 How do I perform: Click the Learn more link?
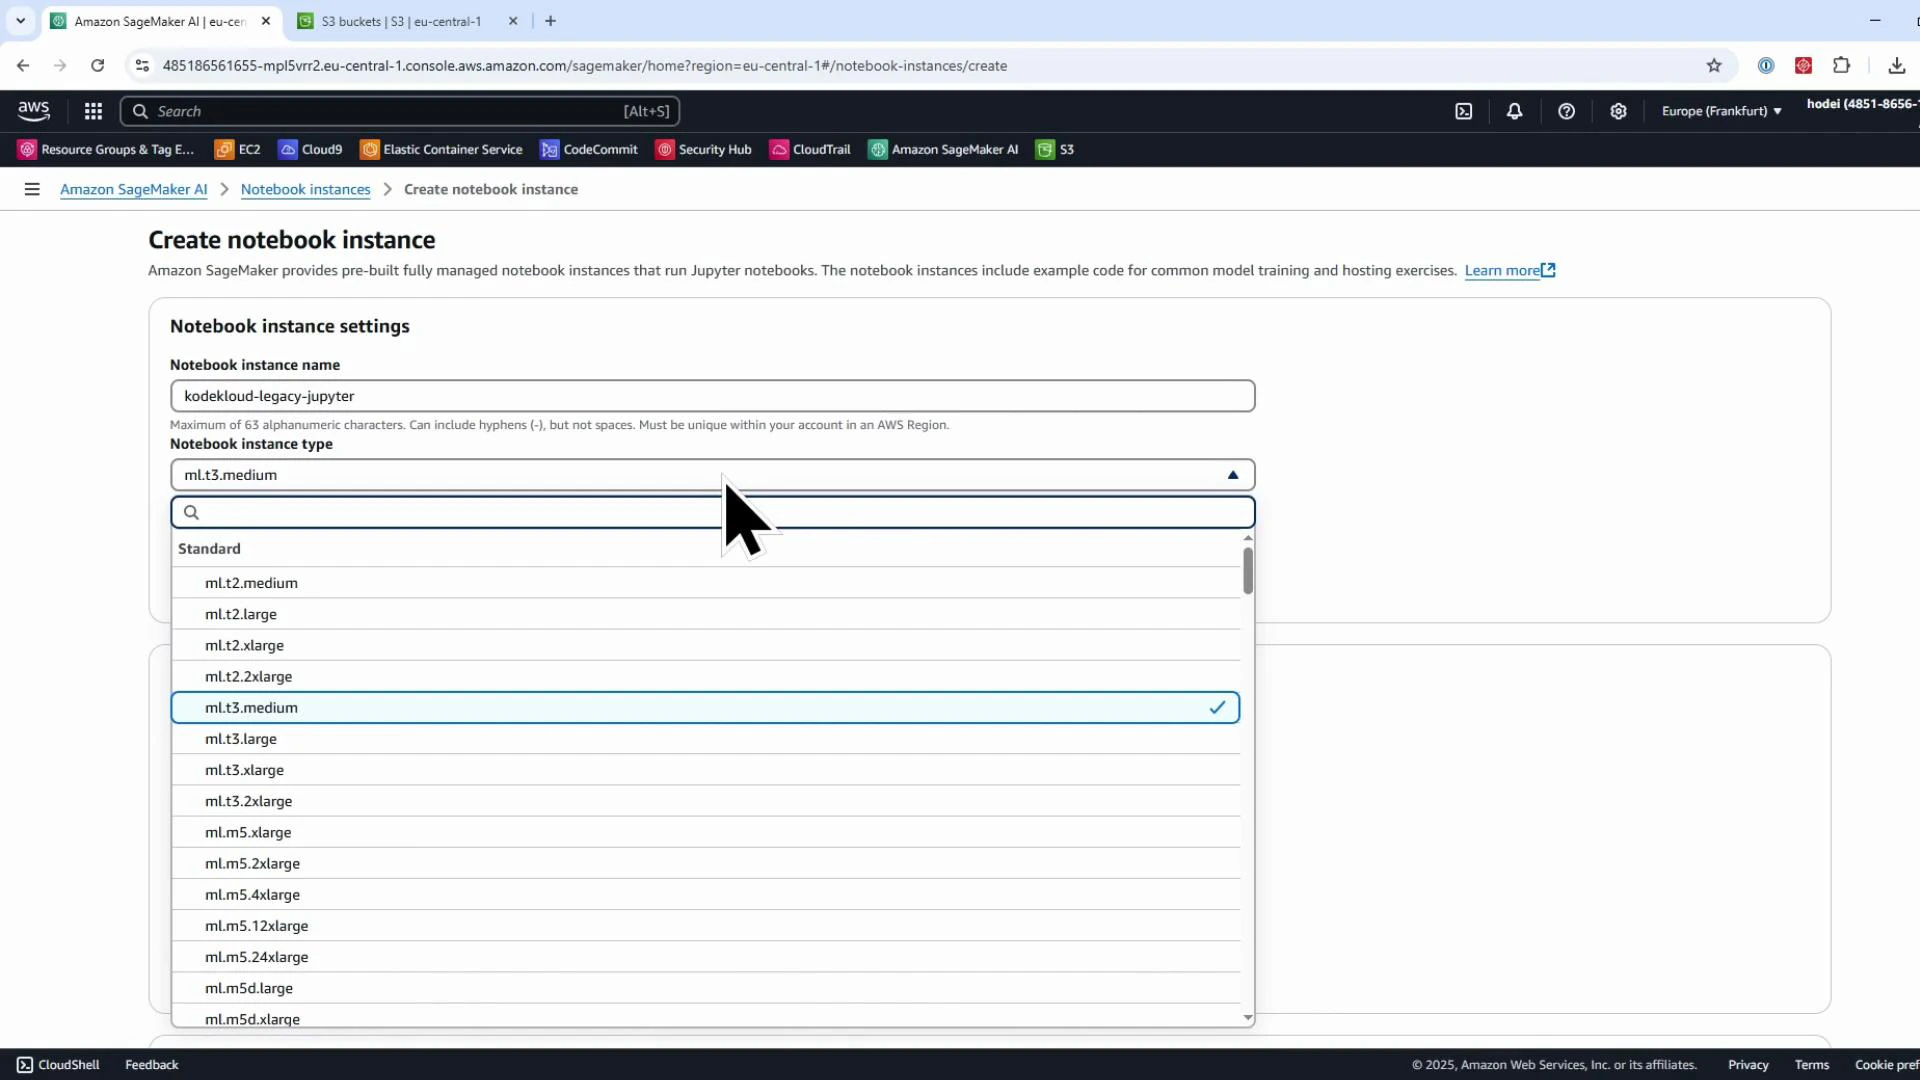[x=1503, y=270]
